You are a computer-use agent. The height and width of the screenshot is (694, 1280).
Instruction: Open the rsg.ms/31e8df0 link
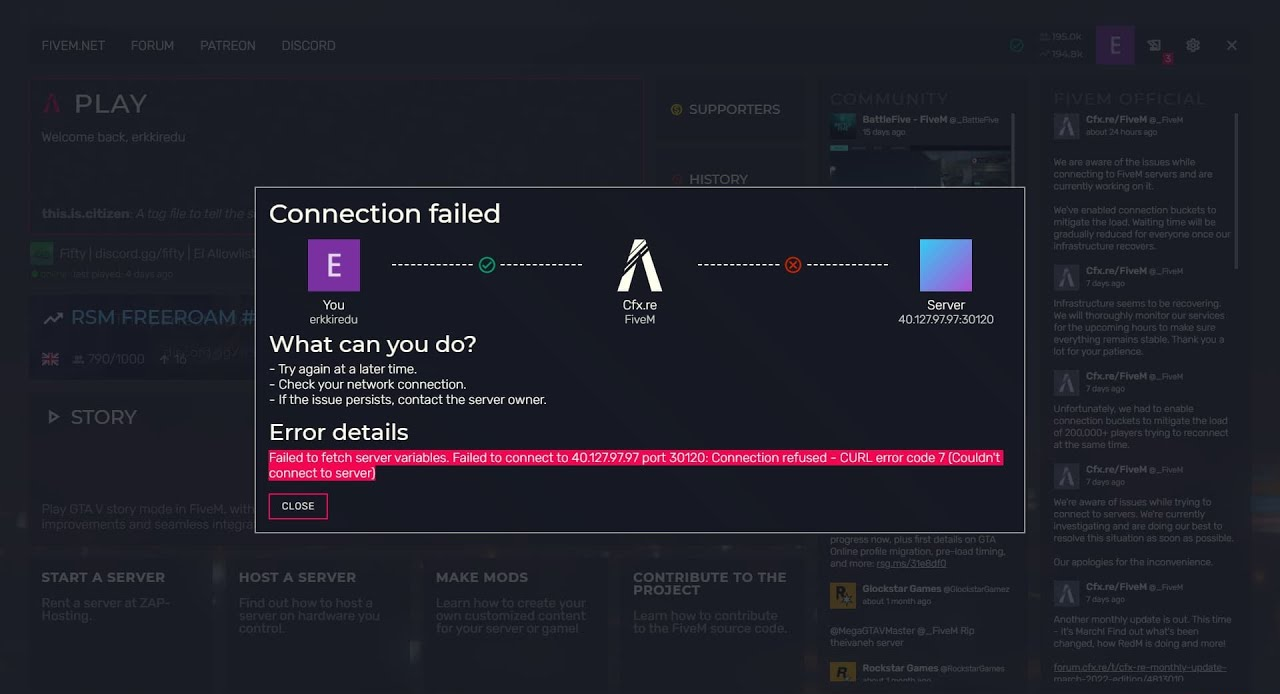(911, 564)
